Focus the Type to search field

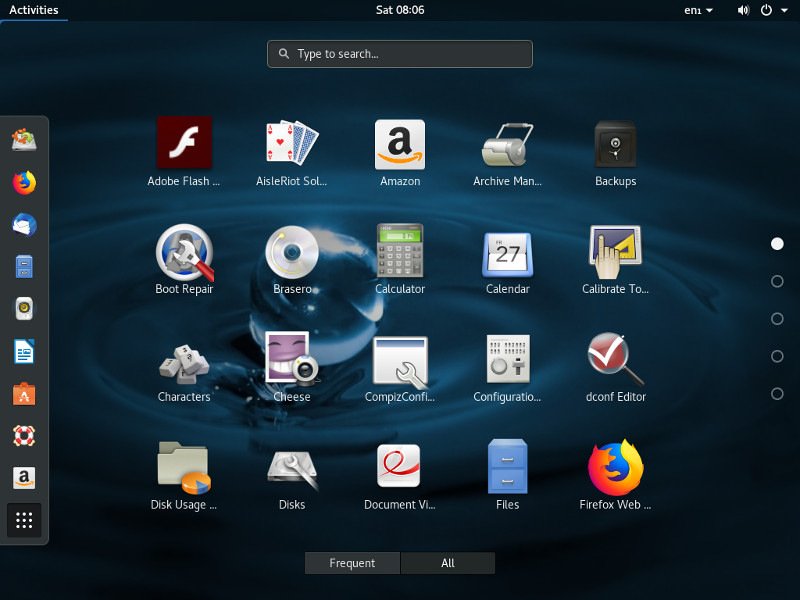click(x=399, y=54)
